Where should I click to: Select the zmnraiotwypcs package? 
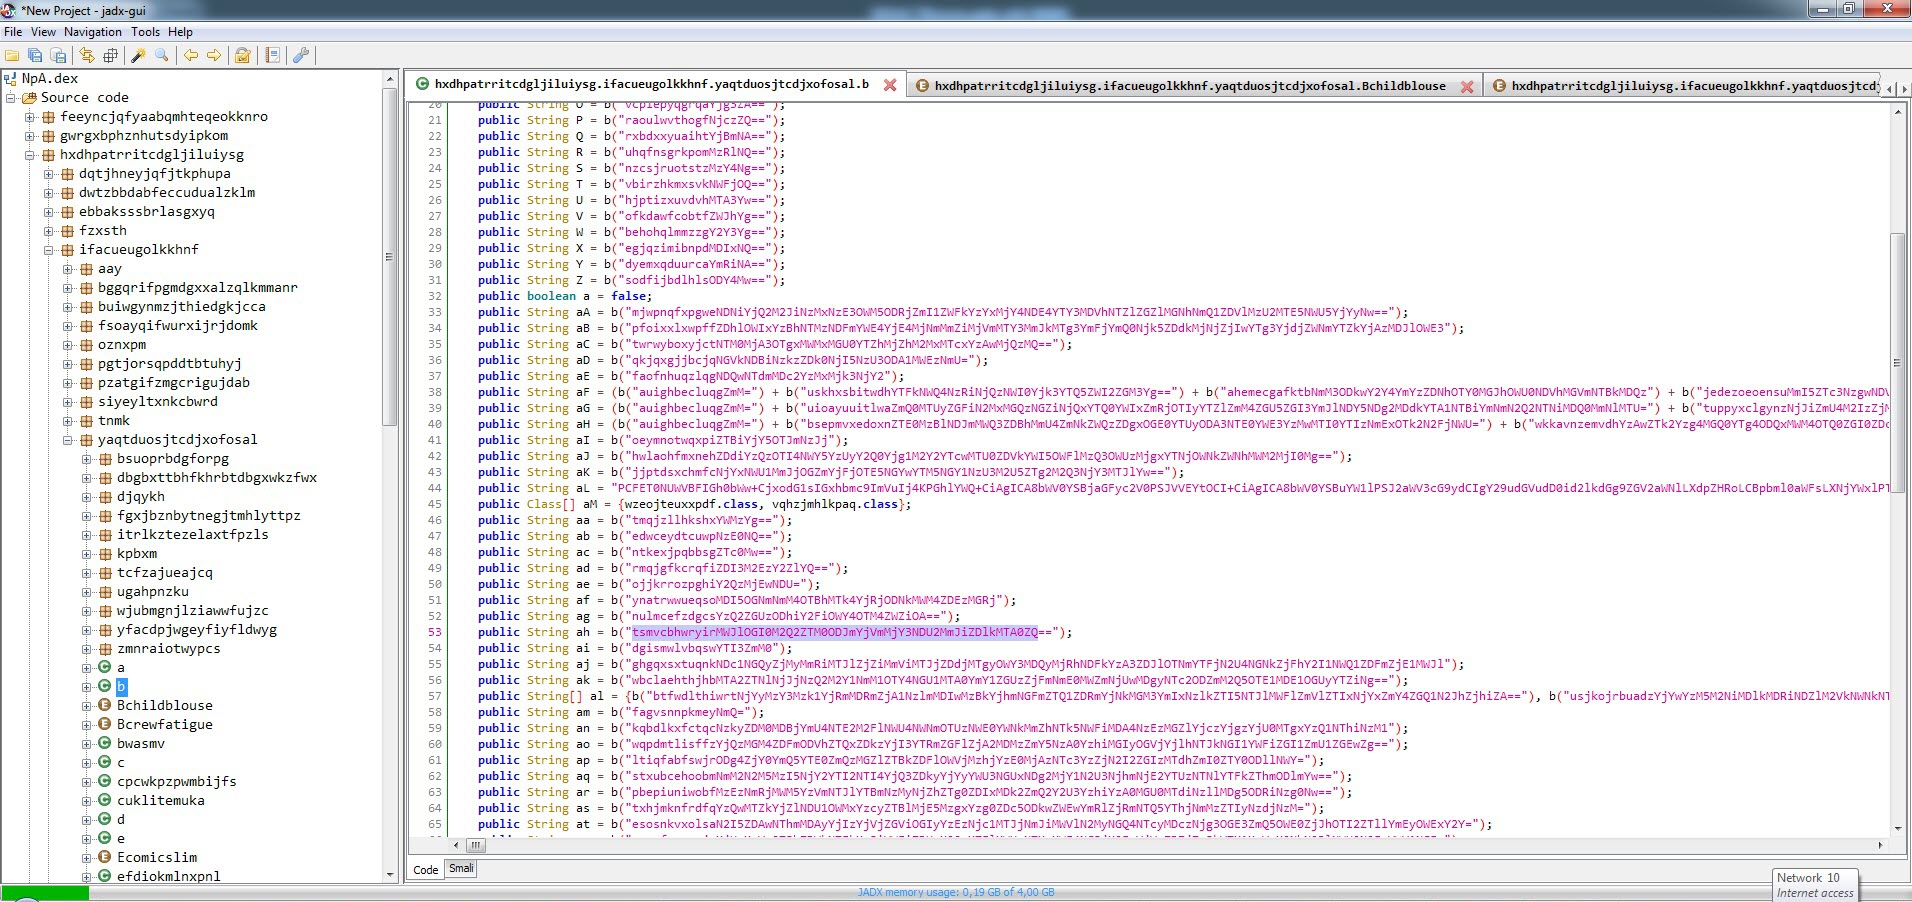pyautogui.click(x=169, y=649)
